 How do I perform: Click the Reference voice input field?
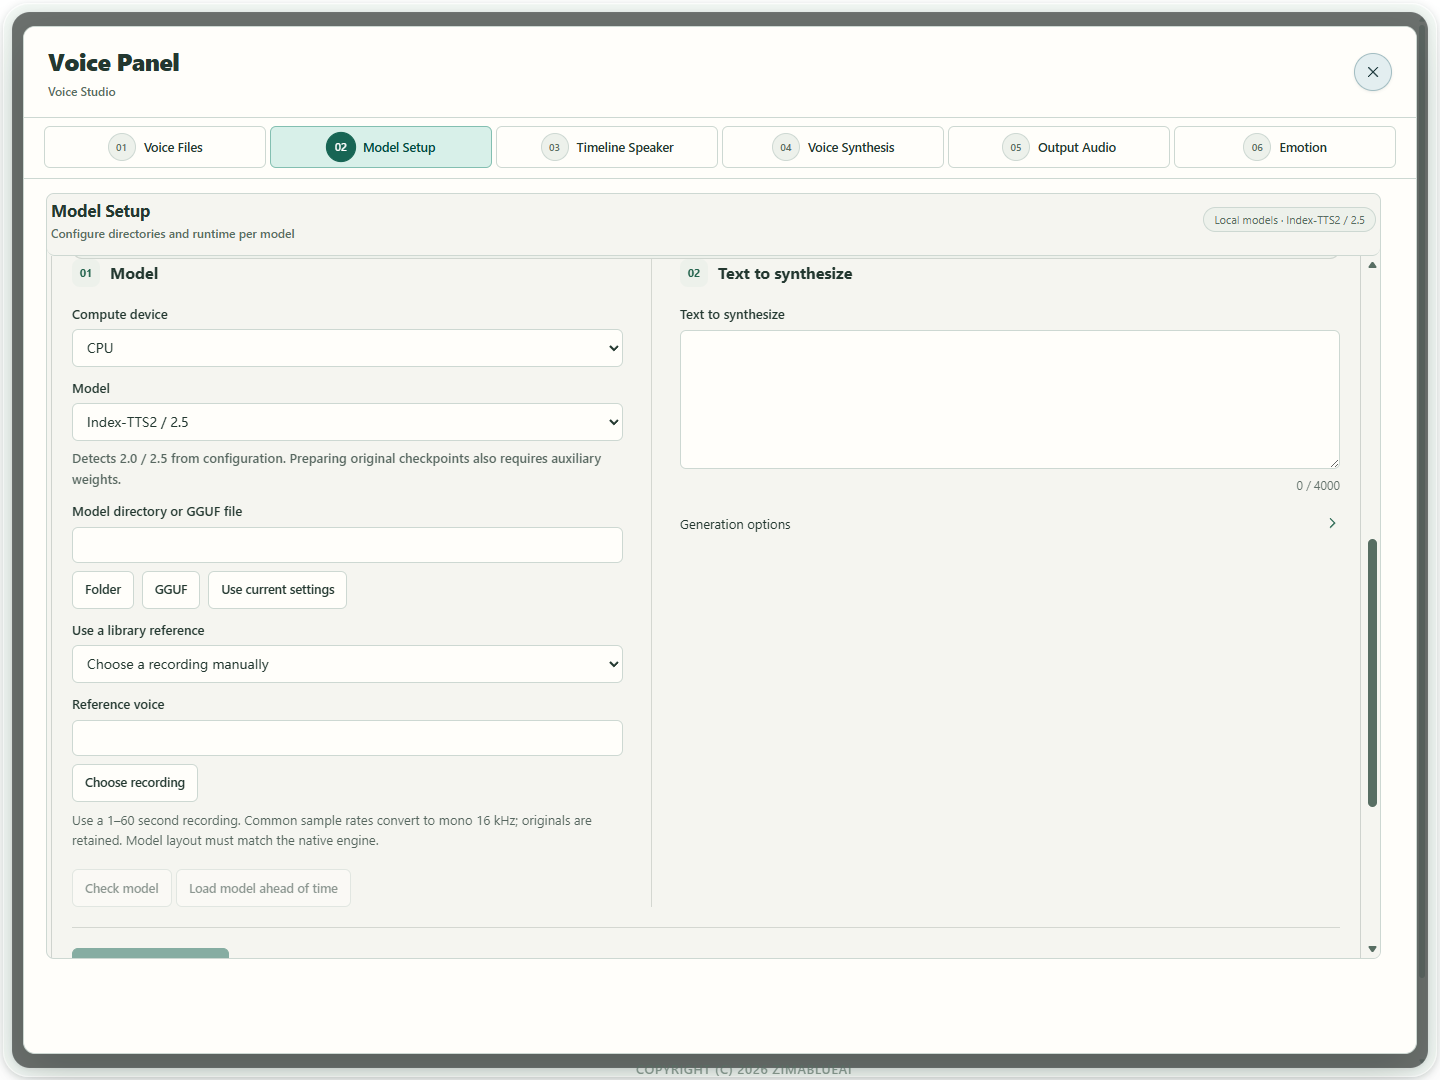coord(347,738)
